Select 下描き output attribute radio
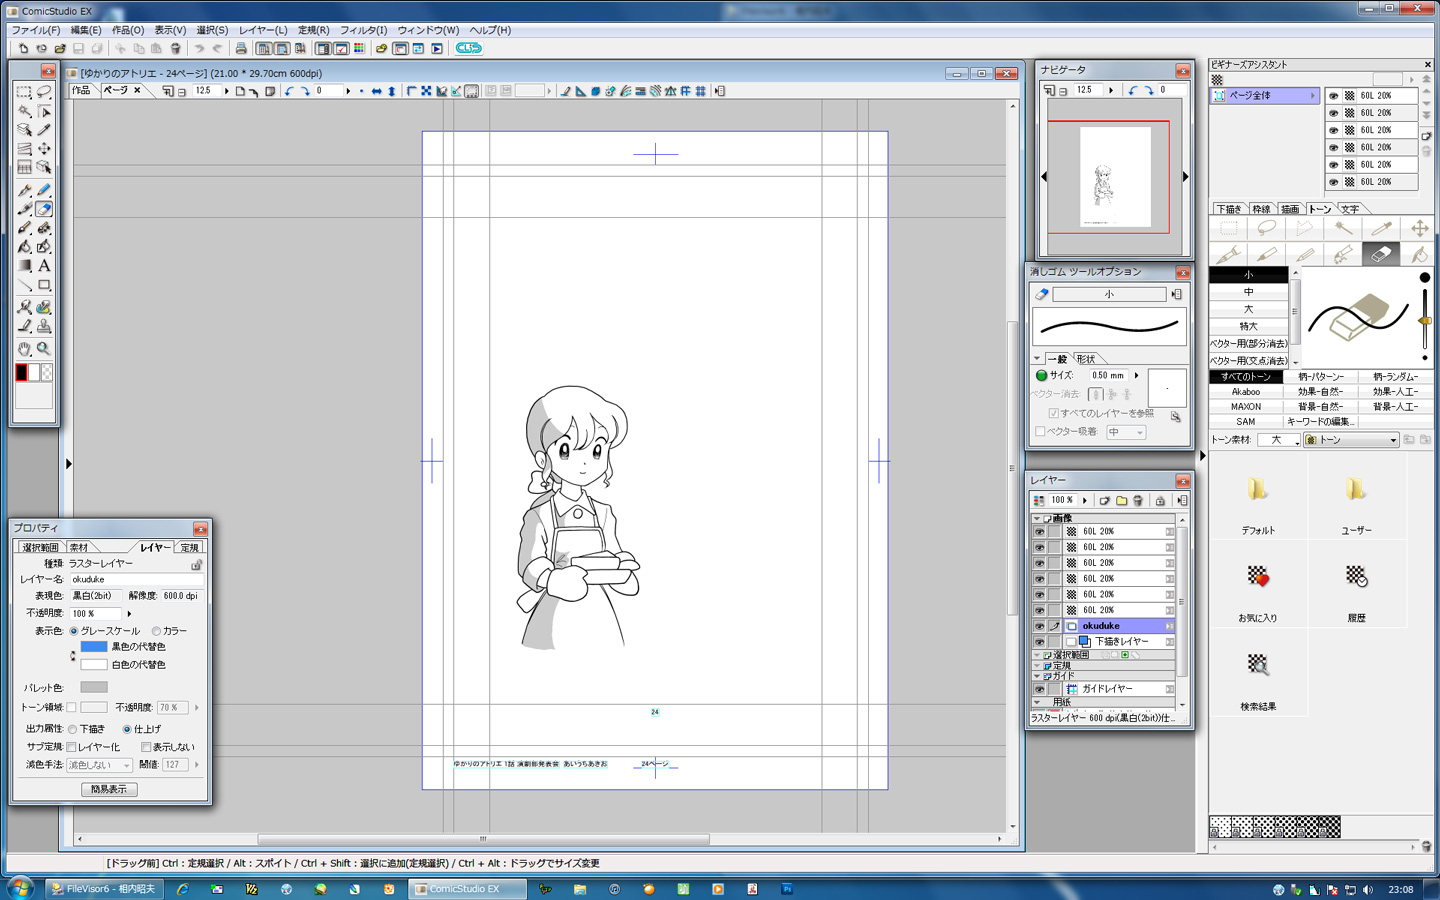This screenshot has width=1440, height=900. click(73, 729)
